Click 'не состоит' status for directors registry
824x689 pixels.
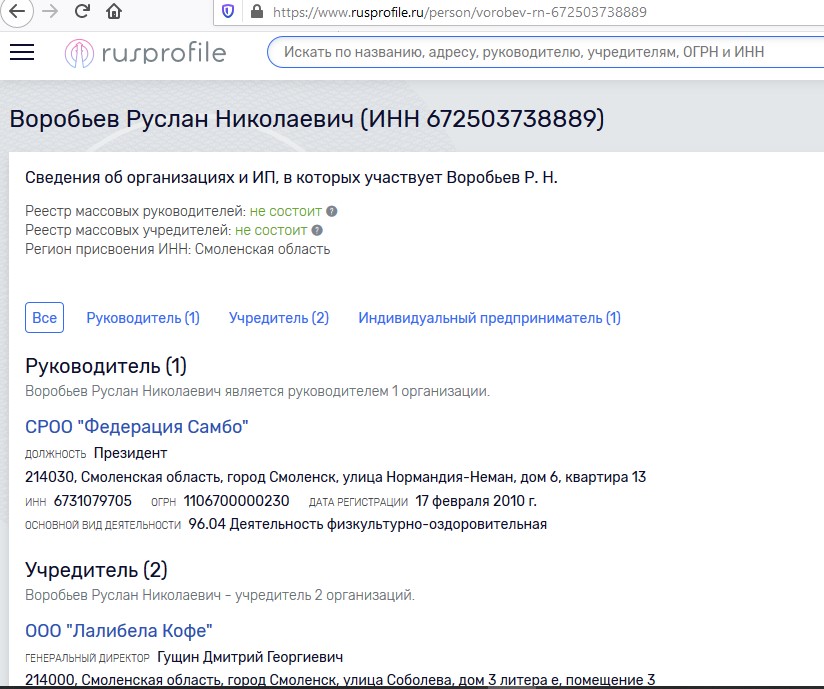tap(285, 211)
